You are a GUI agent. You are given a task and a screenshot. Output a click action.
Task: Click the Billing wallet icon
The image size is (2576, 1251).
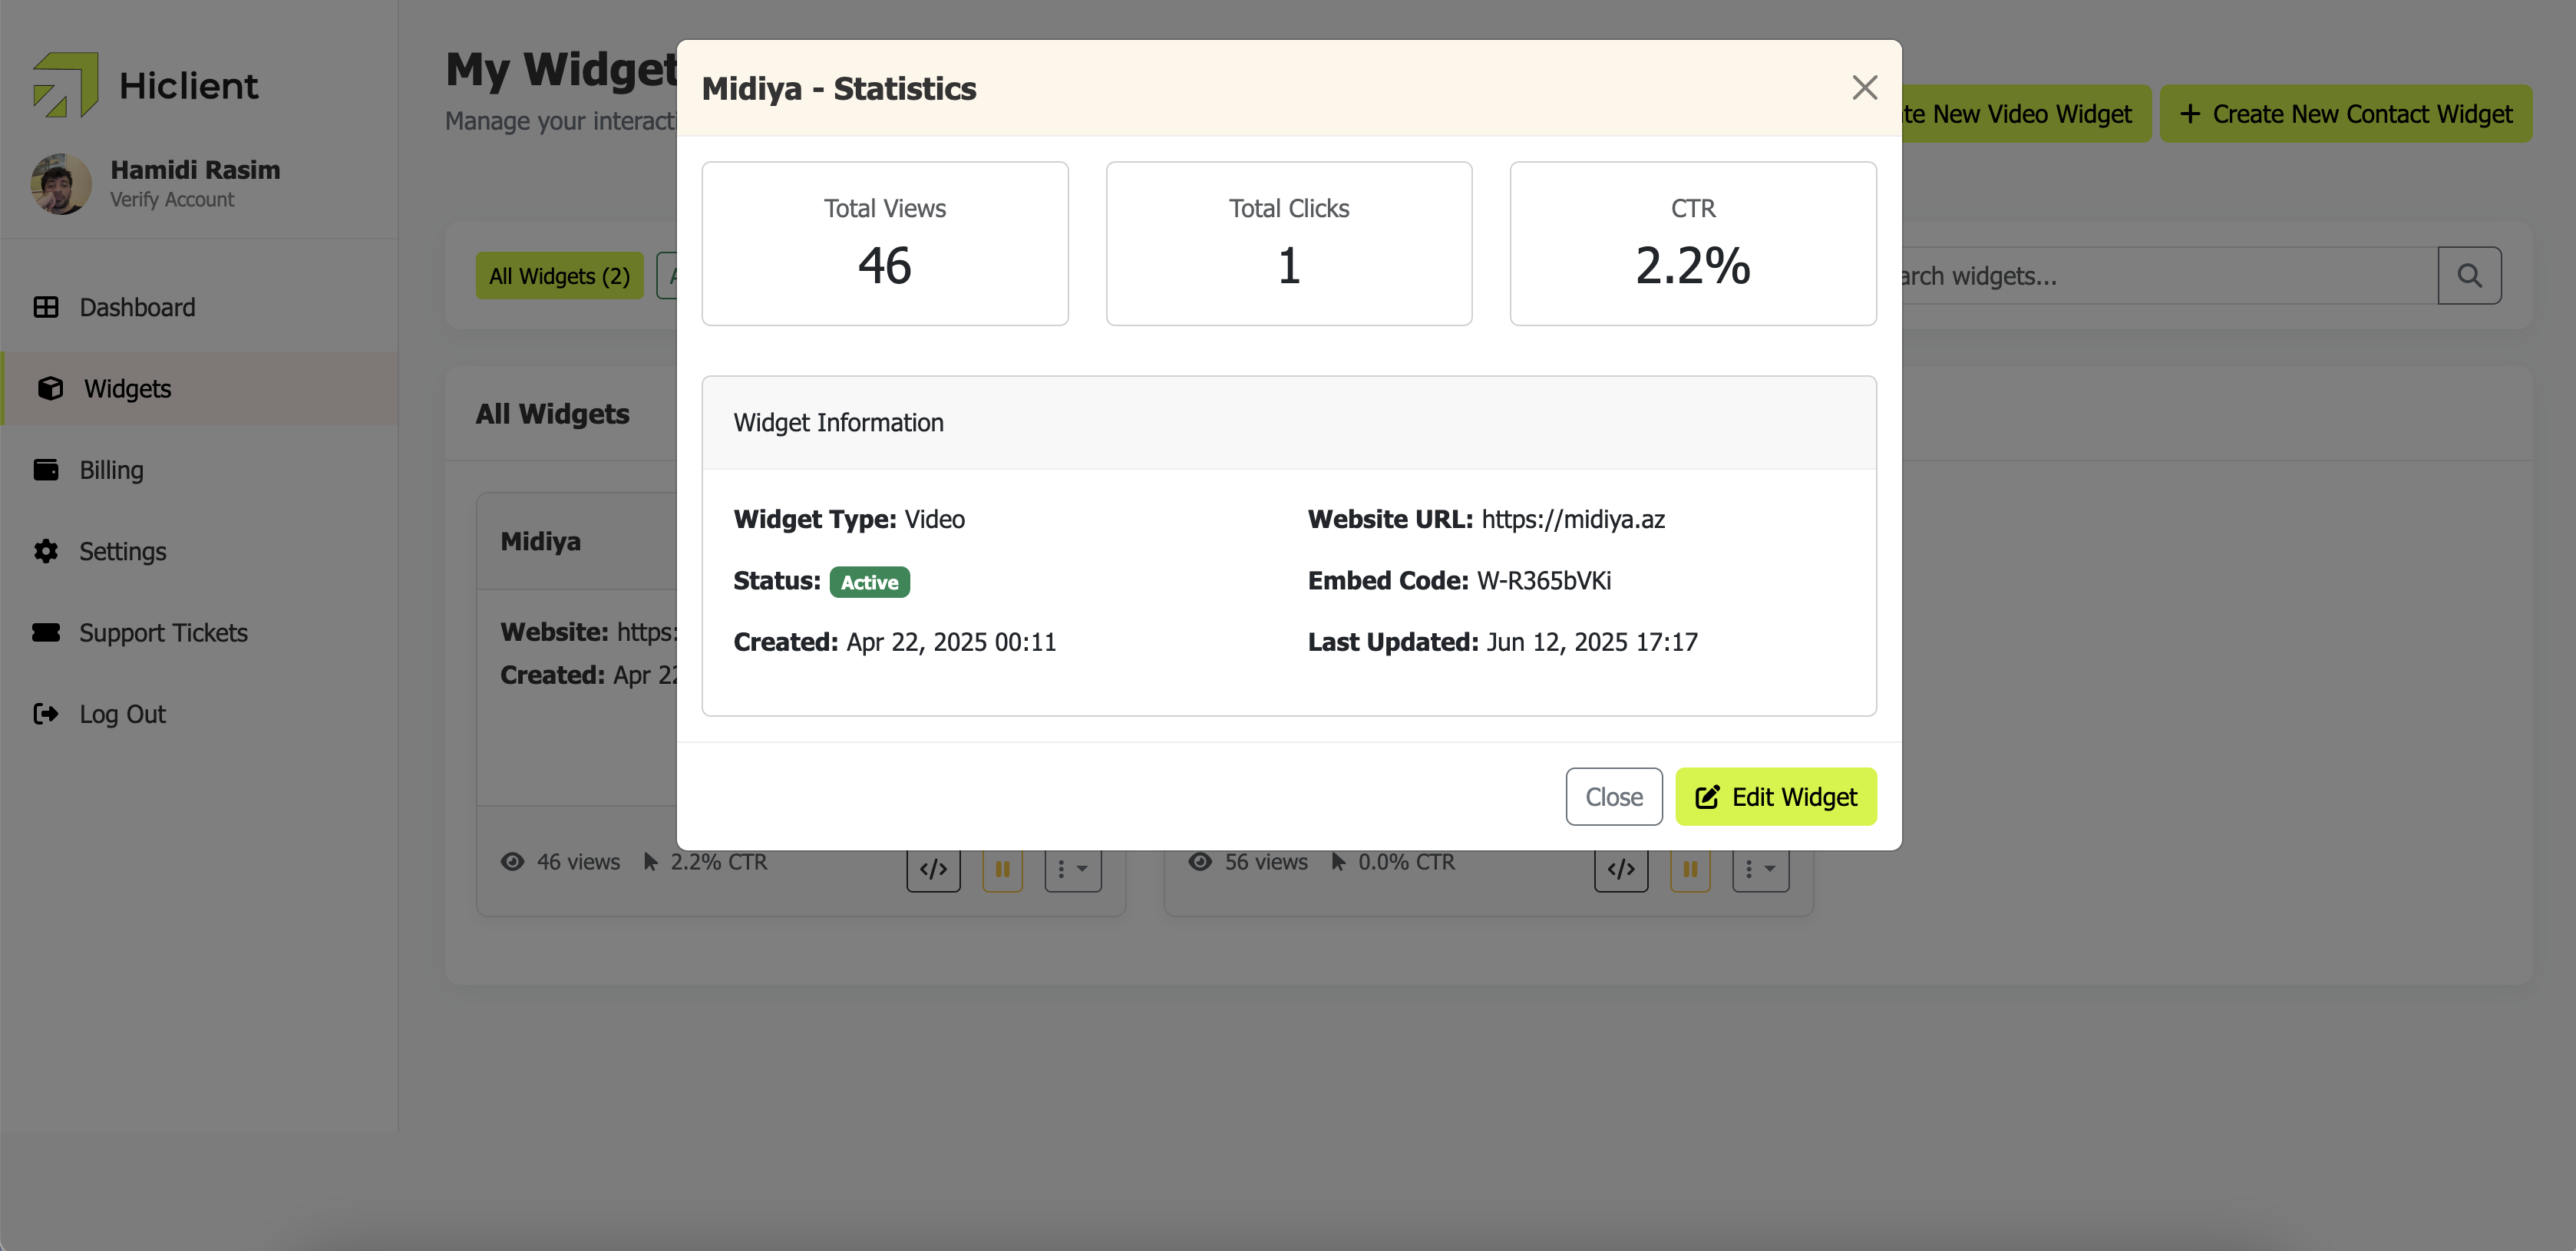(46, 470)
